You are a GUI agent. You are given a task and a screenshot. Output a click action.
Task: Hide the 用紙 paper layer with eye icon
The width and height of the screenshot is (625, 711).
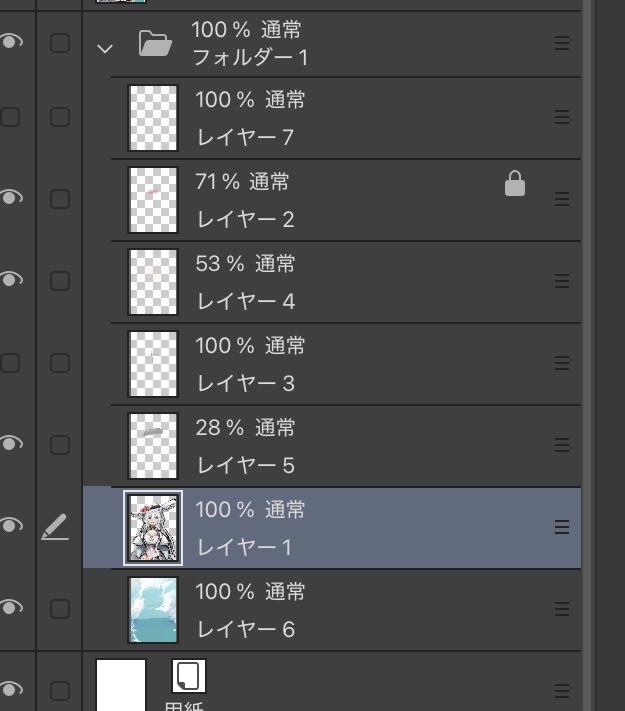11,689
